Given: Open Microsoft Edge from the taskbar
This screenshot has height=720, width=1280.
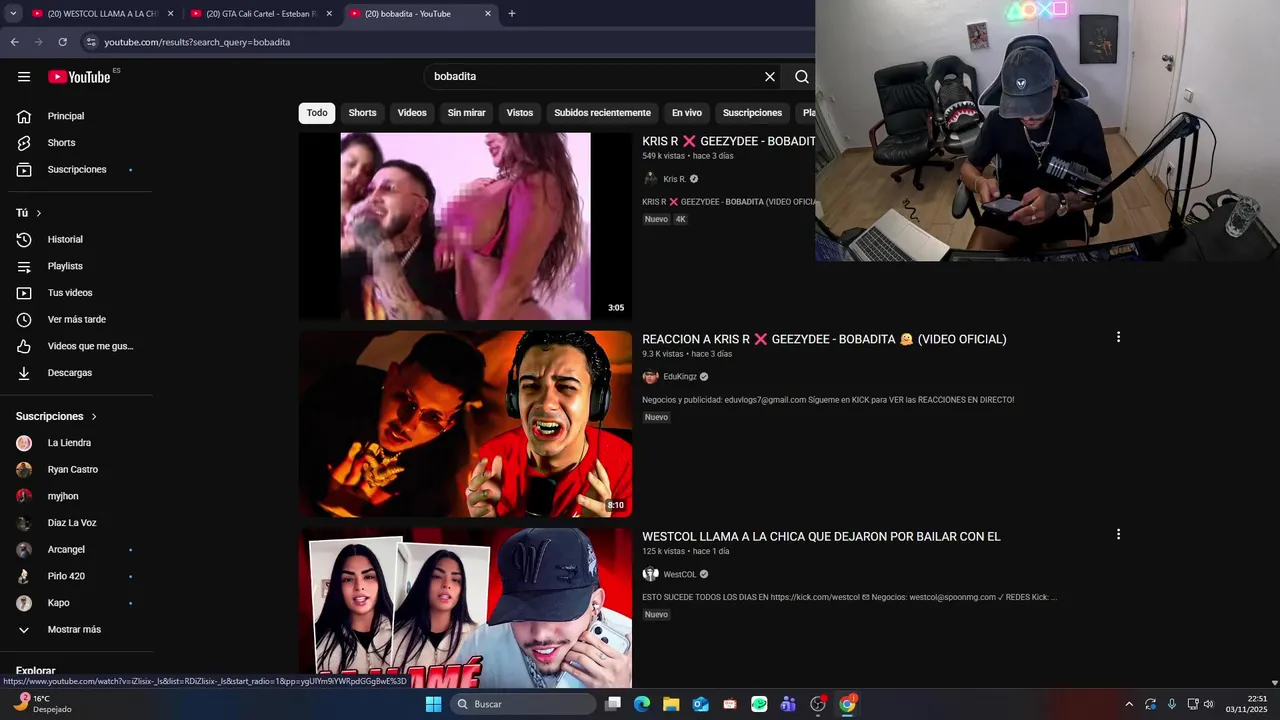Looking at the screenshot, I should (642, 704).
